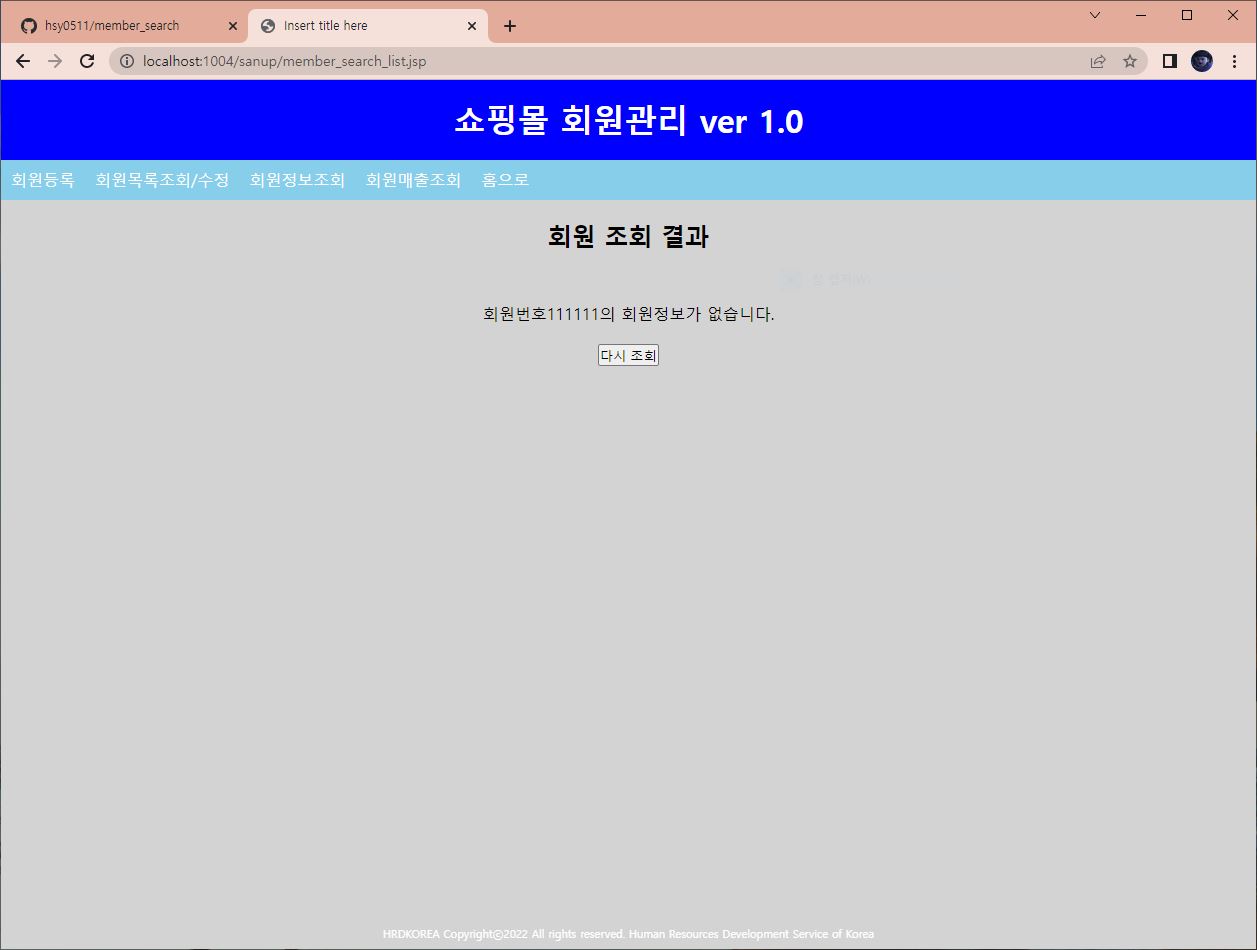Screen dimensions: 1257x950
Task: Go home via the 홈으로 link
Action: pos(506,180)
